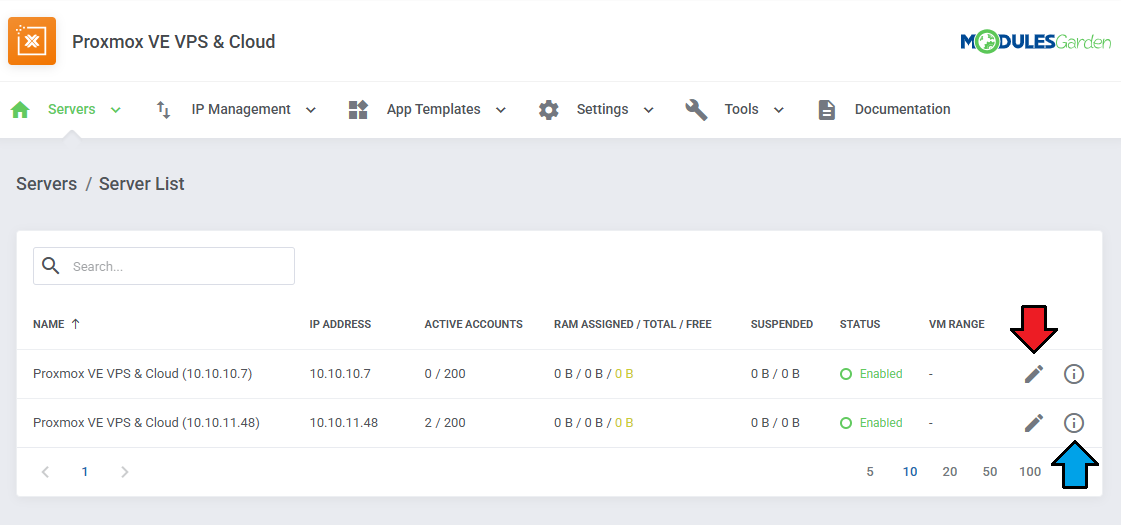Click the Proxmox VE VPS & Cloud title

click(174, 41)
